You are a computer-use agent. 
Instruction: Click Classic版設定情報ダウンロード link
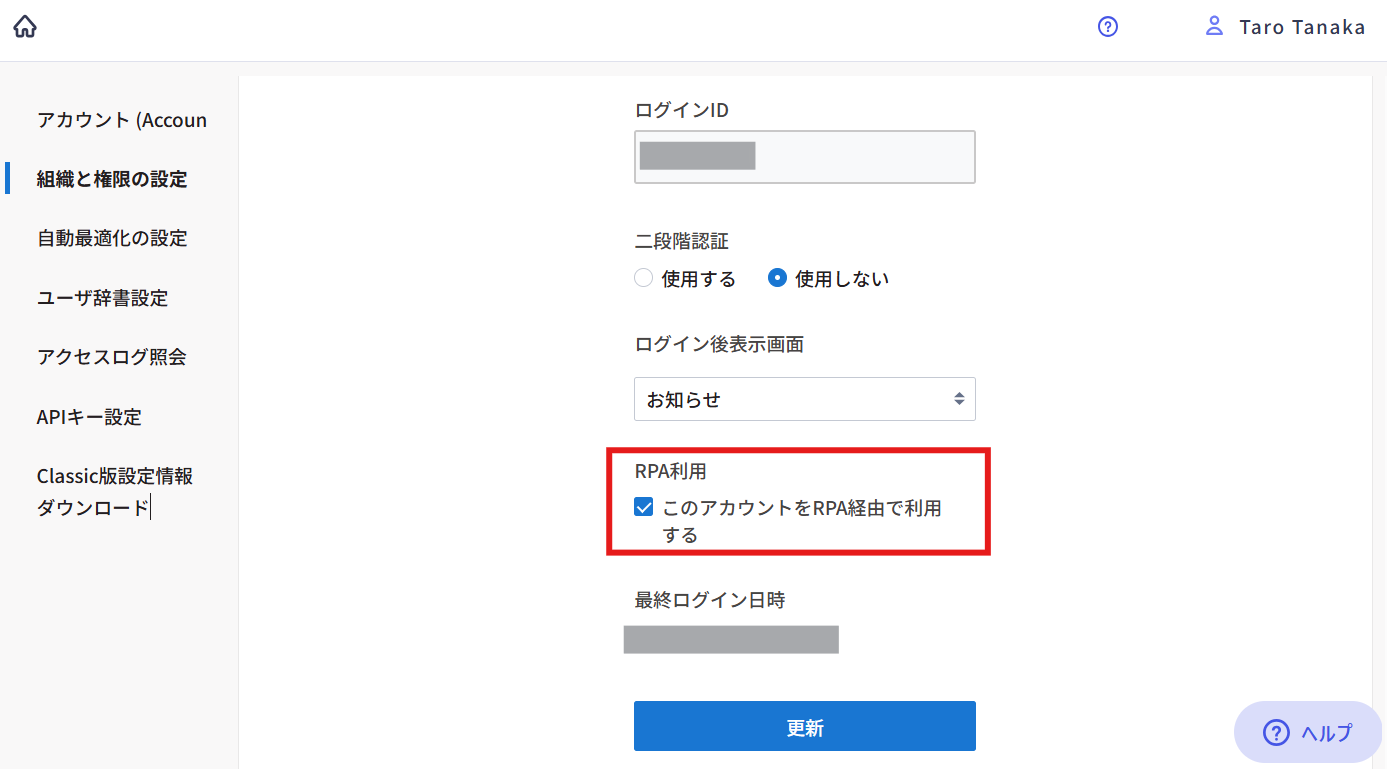(114, 491)
